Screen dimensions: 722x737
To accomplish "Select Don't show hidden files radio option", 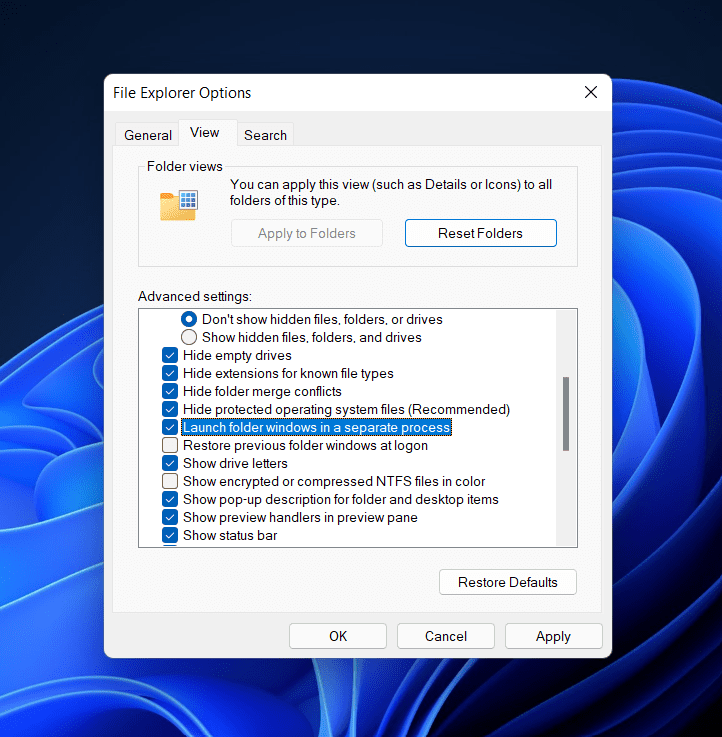I will pyautogui.click(x=189, y=319).
